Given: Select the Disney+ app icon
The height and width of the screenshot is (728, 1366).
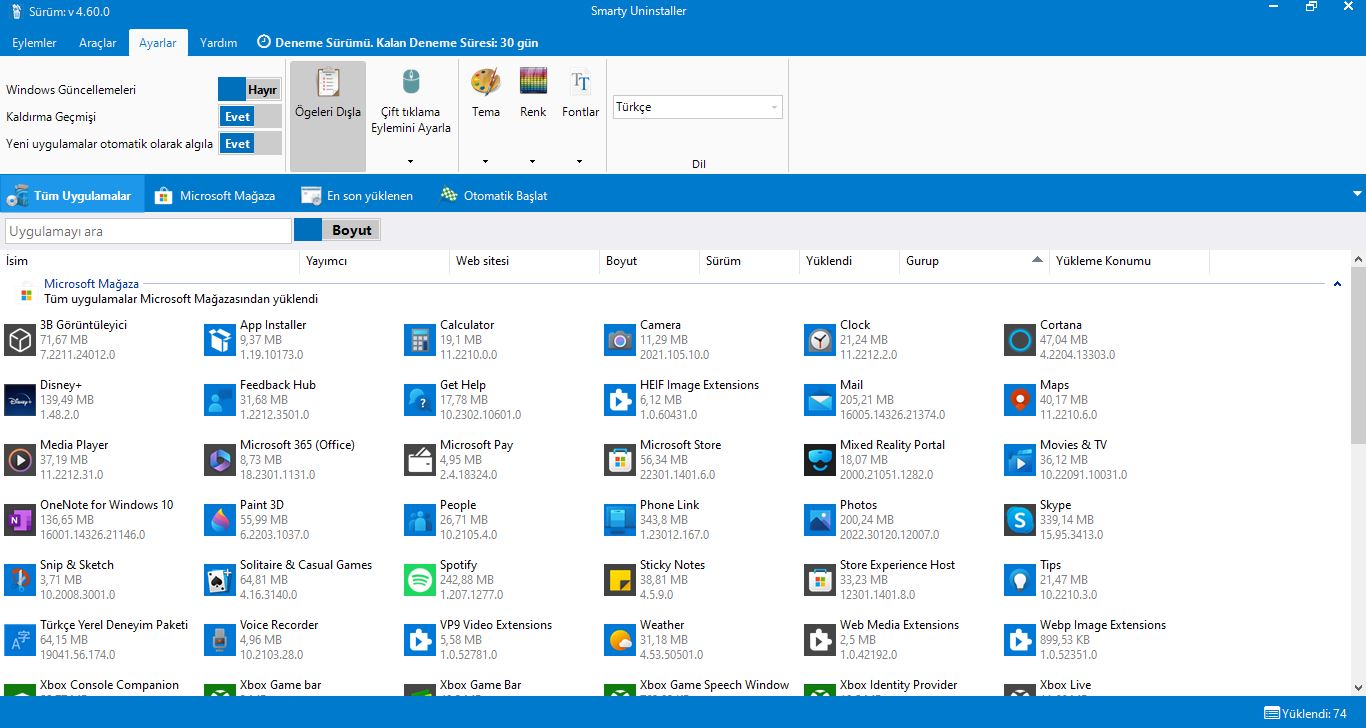Looking at the screenshot, I should coord(20,400).
